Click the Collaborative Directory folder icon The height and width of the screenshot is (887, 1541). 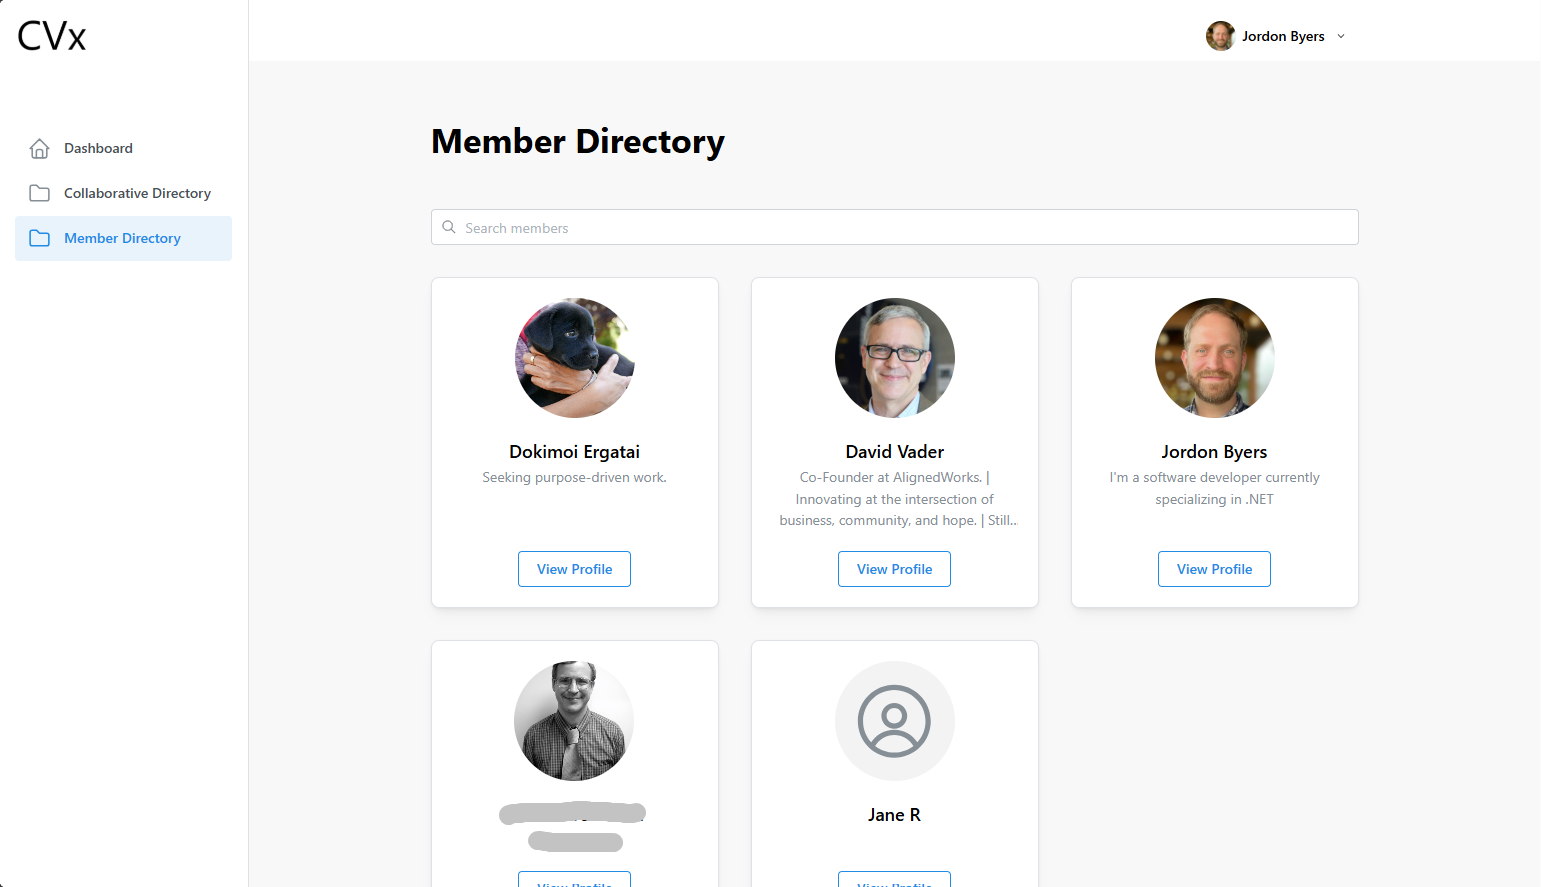tap(39, 192)
